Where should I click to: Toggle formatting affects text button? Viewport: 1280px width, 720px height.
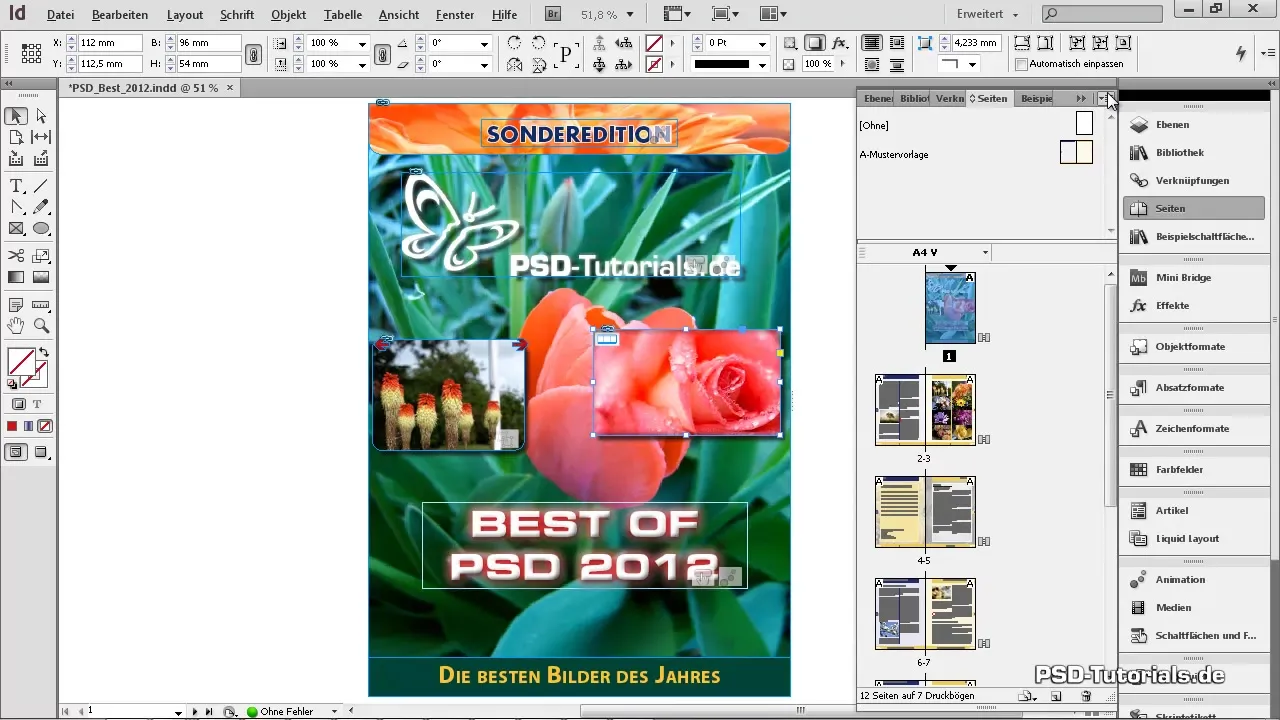click(x=37, y=404)
